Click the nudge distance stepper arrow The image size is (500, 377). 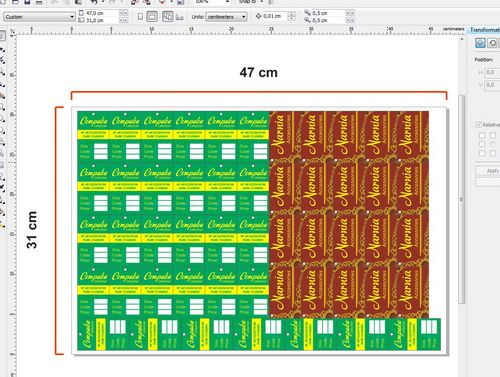291,16
